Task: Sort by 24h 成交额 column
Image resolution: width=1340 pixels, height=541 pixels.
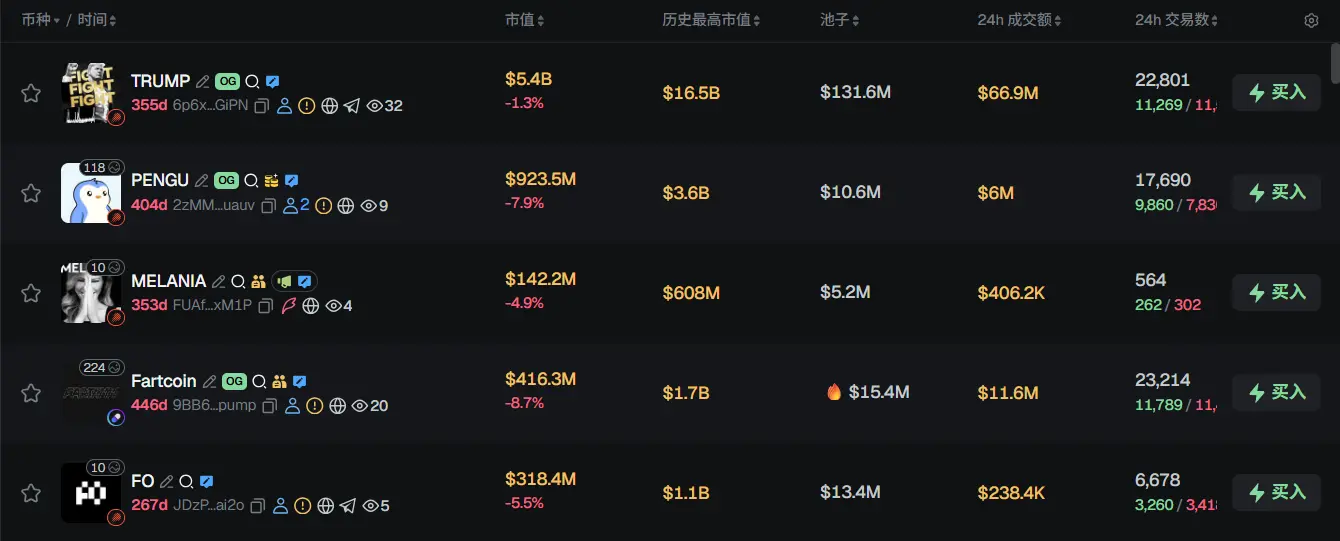Action: tap(1019, 21)
